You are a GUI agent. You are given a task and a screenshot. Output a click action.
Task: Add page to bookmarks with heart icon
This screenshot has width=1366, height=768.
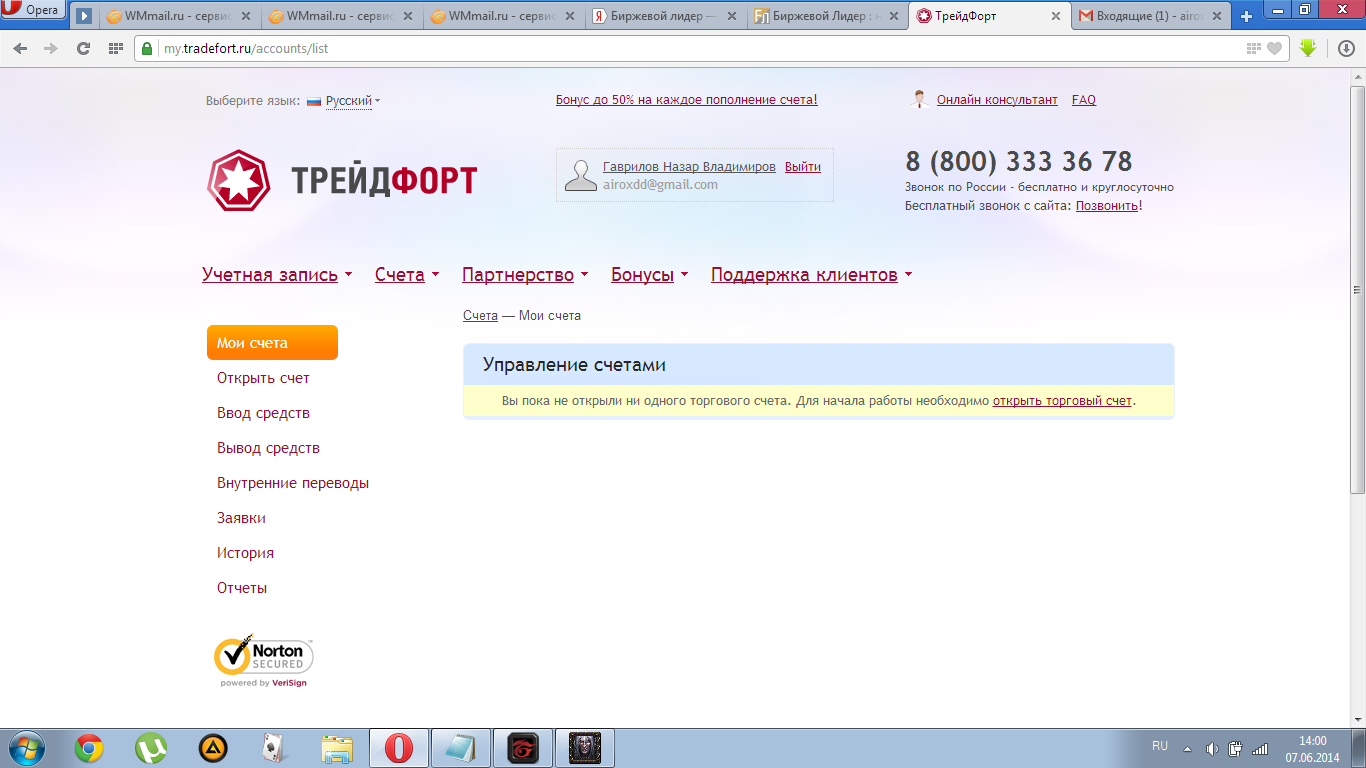point(1274,48)
